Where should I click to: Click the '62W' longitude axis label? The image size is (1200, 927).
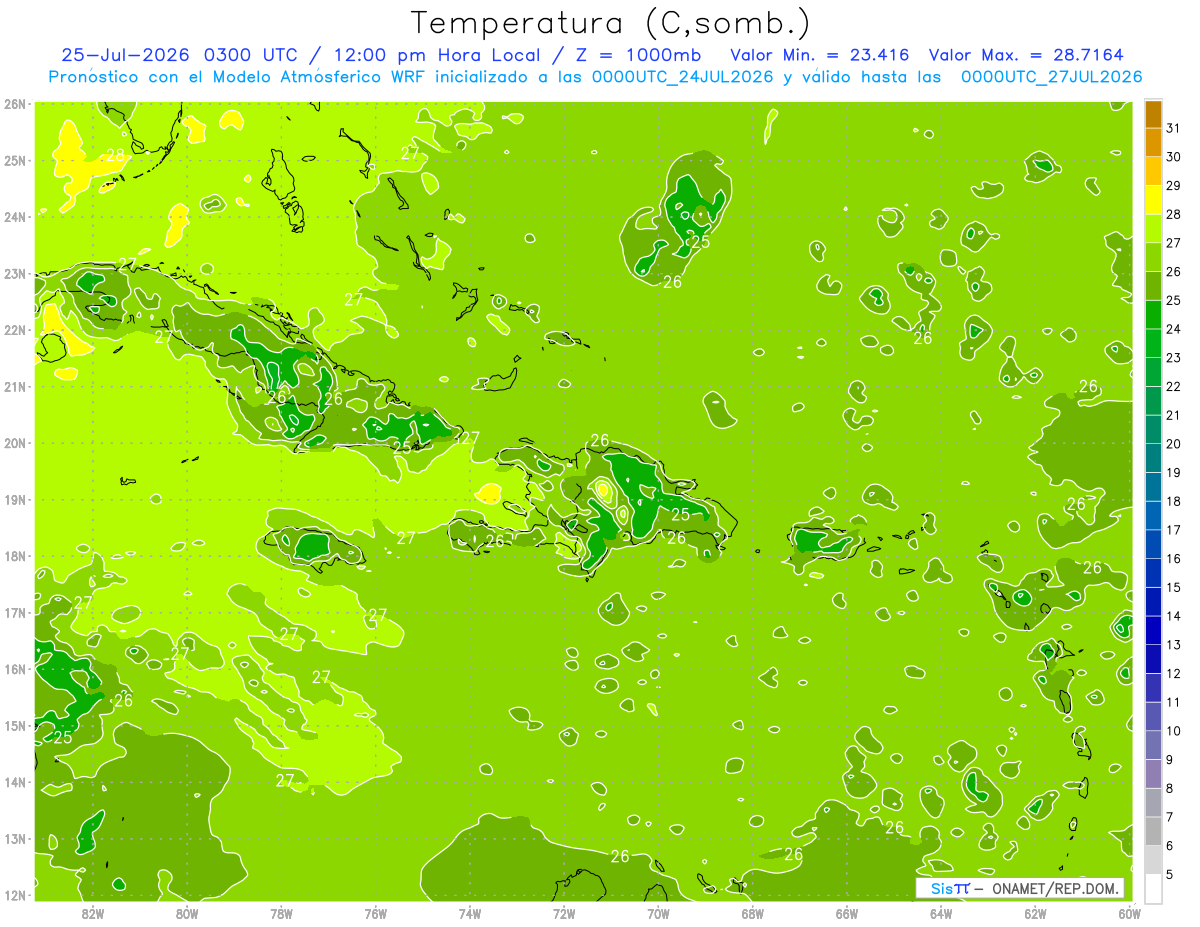pos(1035,913)
